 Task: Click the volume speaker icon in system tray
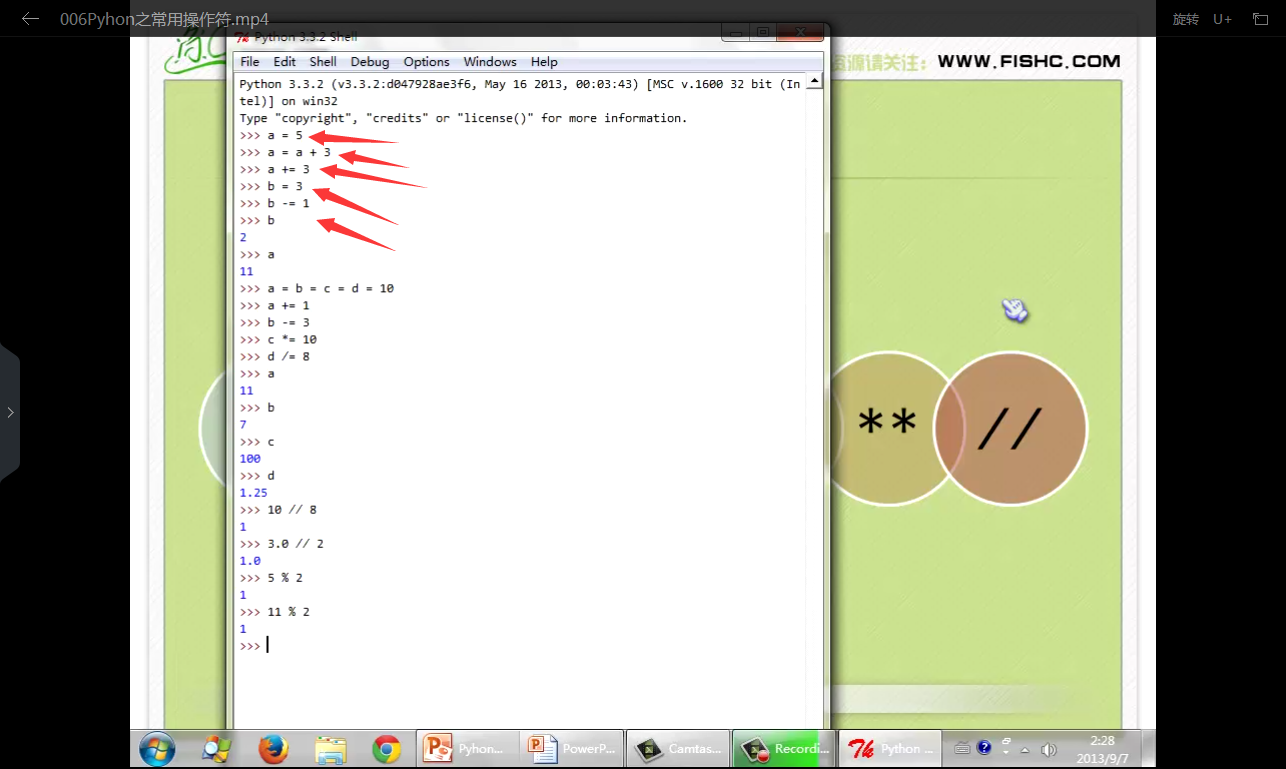pos(1048,748)
